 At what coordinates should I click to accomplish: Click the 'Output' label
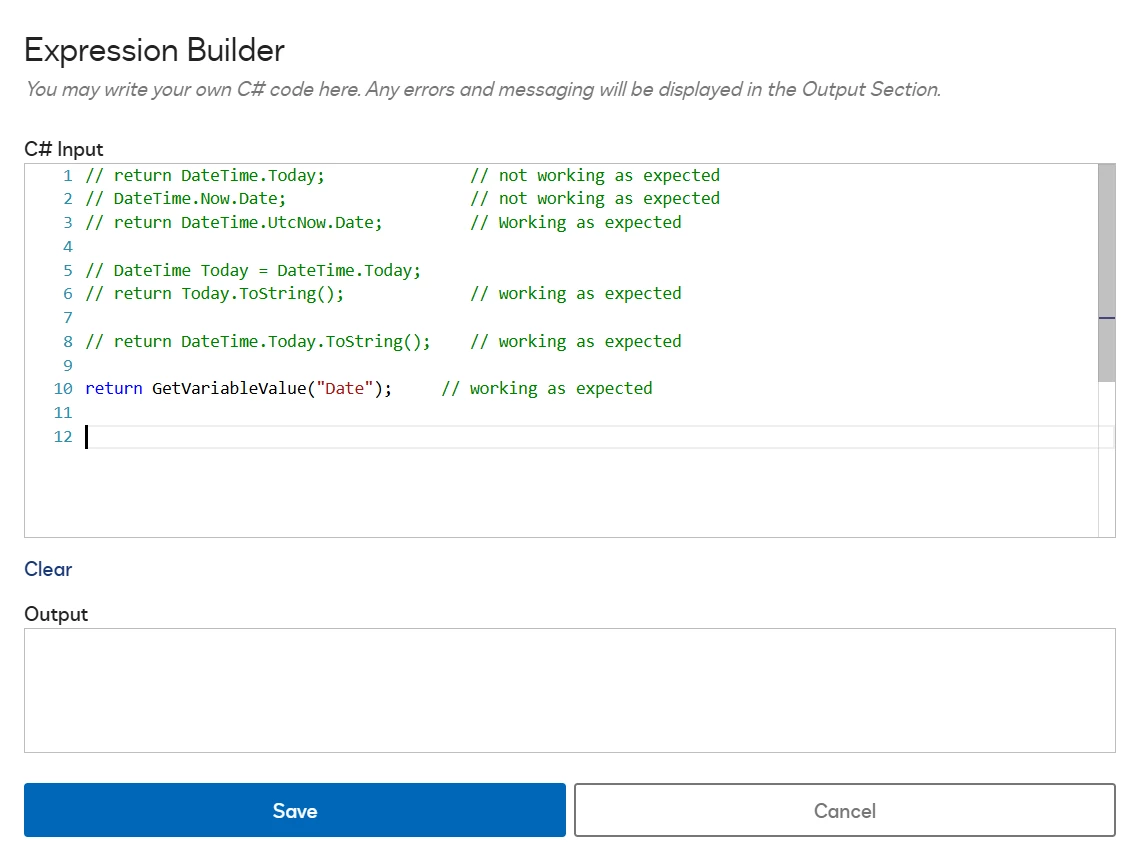[56, 614]
